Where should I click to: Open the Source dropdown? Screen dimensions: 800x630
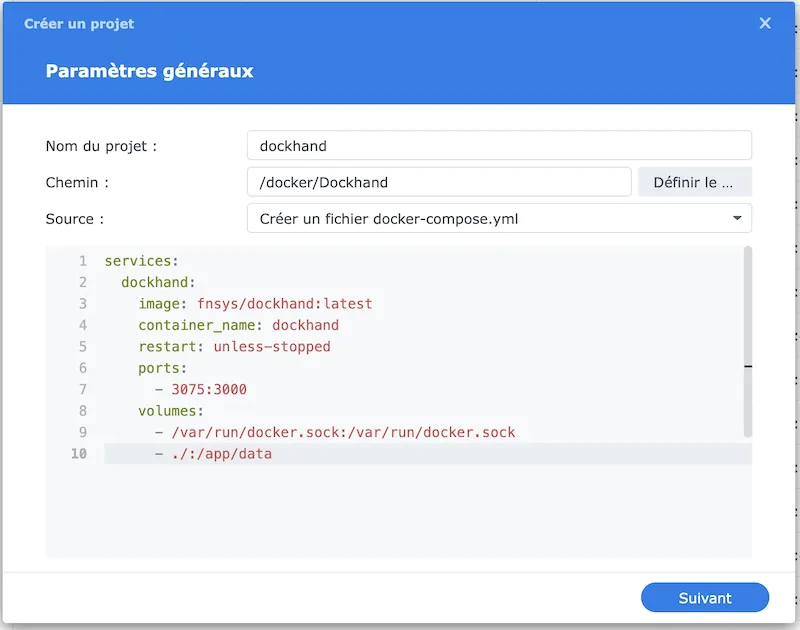pos(499,218)
